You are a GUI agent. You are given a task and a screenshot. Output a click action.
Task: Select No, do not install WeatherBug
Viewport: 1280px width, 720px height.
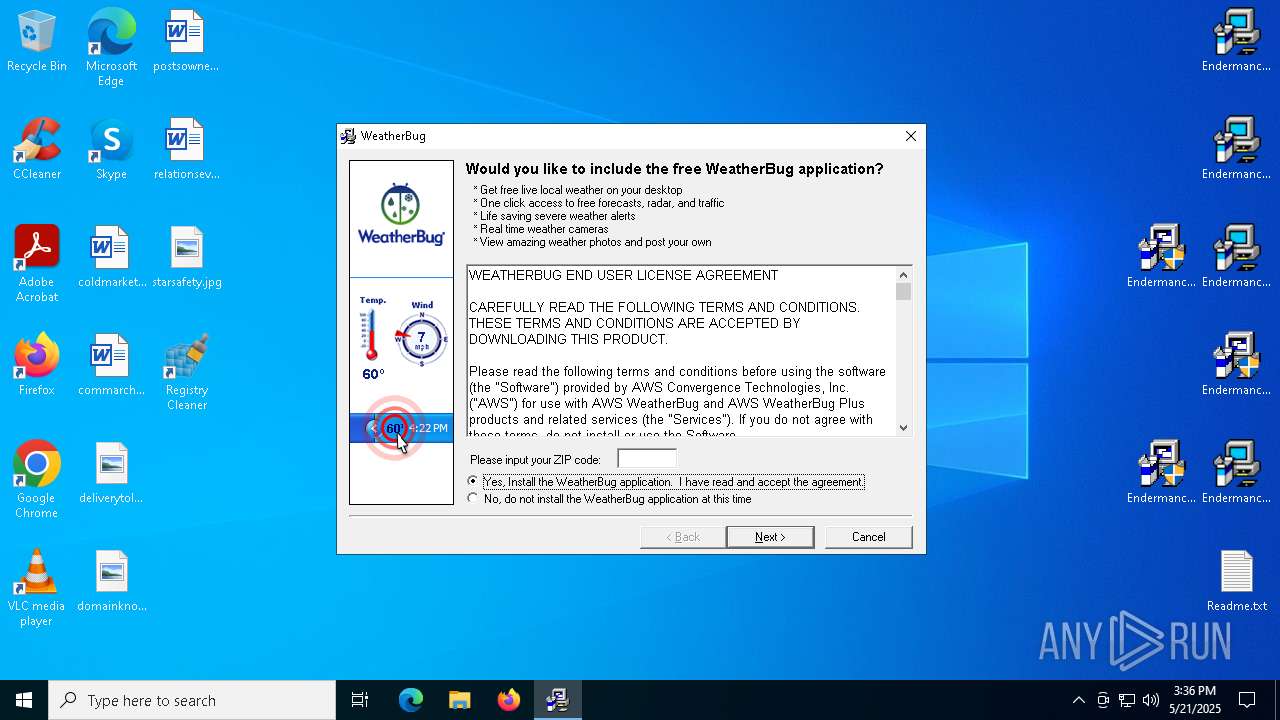coord(610,499)
